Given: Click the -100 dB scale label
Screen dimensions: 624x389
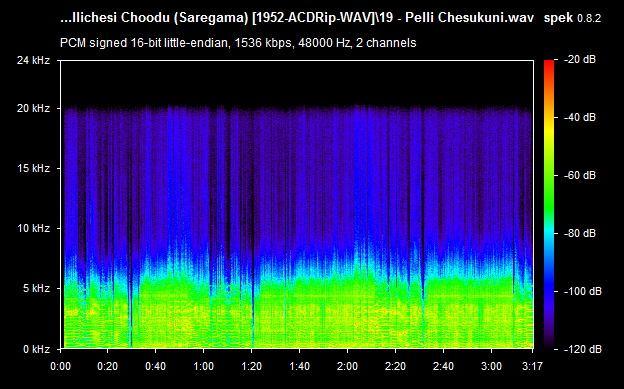Looking at the screenshot, I should [x=583, y=291].
